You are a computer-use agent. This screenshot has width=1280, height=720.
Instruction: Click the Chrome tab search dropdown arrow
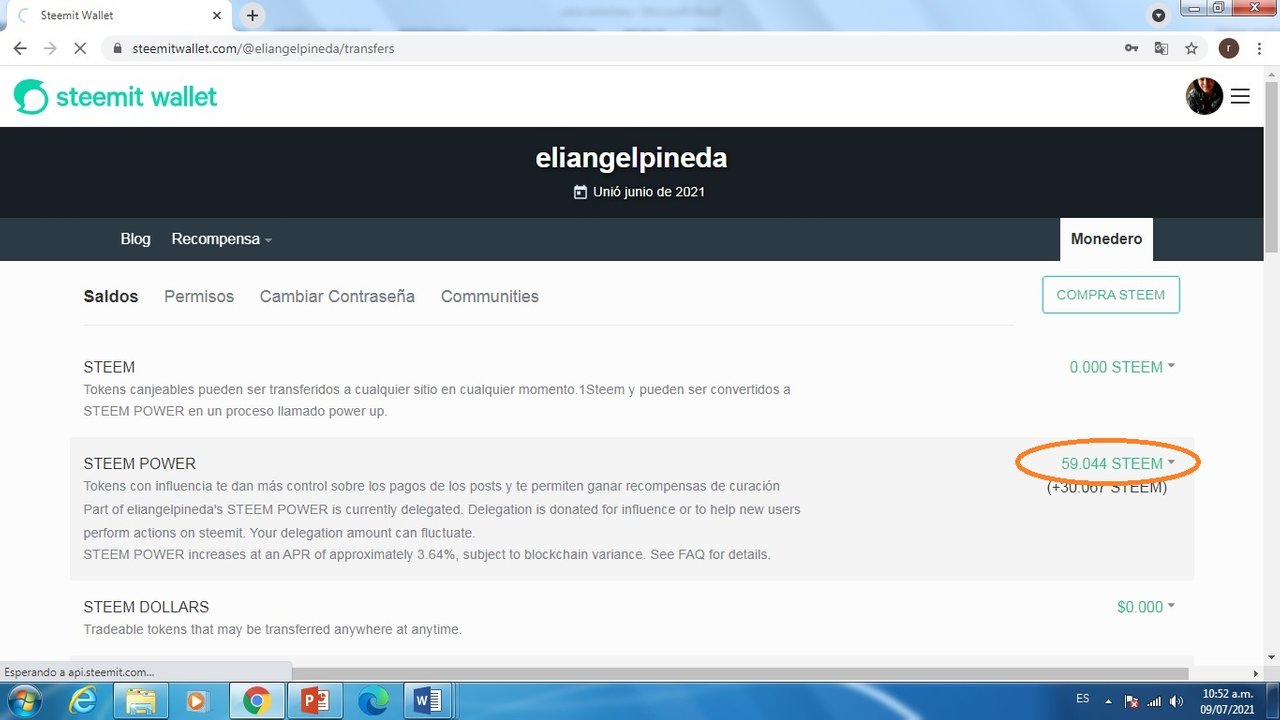click(x=1159, y=15)
